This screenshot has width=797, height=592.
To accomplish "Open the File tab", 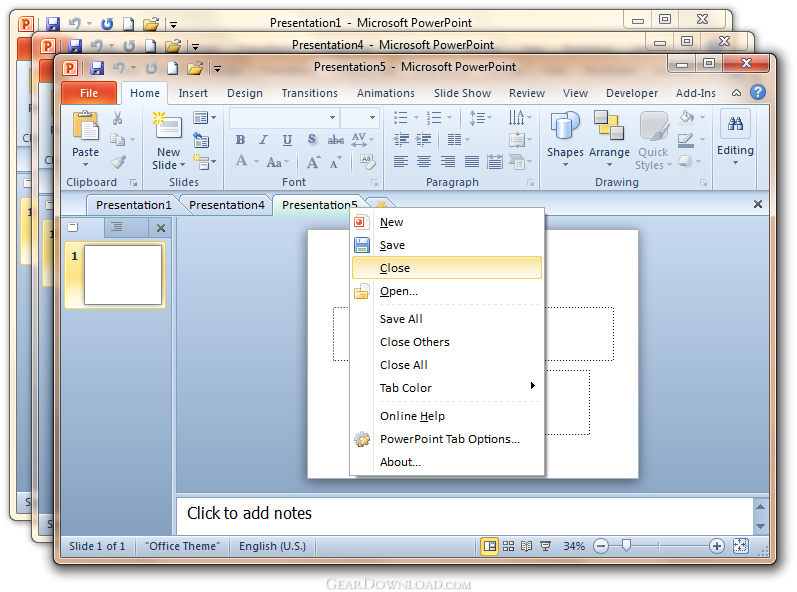I will pyautogui.click(x=89, y=93).
